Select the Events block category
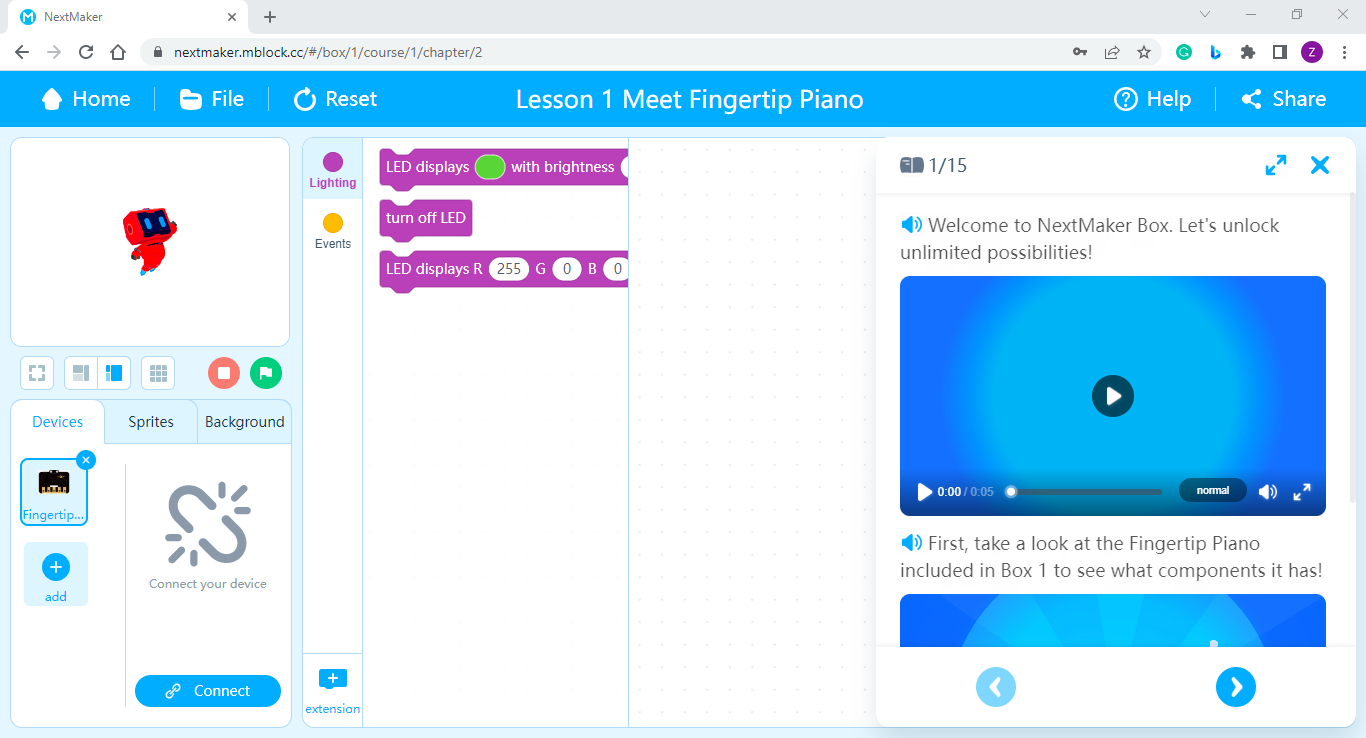Image resolution: width=1366 pixels, height=738 pixels. 333,231
